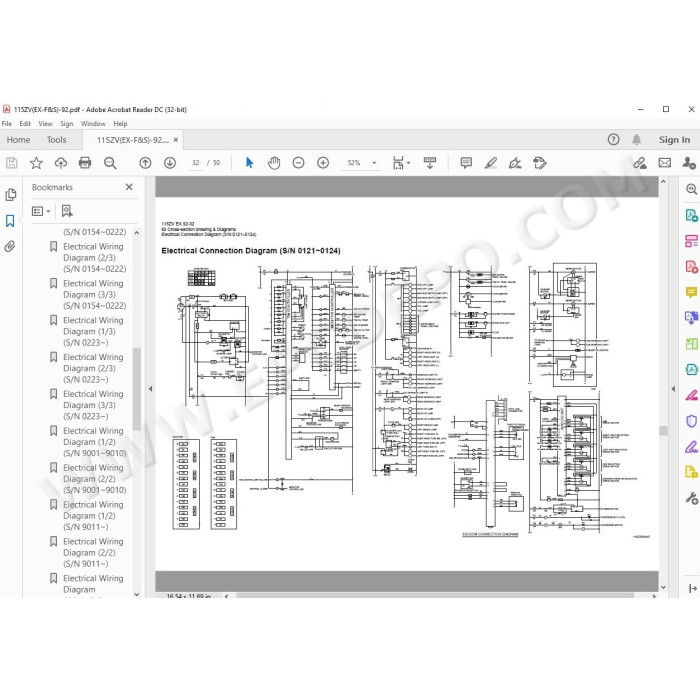Click the document vertical scrollbar thumb
Viewport: 700px width, 700px height.
(x=663, y=430)
